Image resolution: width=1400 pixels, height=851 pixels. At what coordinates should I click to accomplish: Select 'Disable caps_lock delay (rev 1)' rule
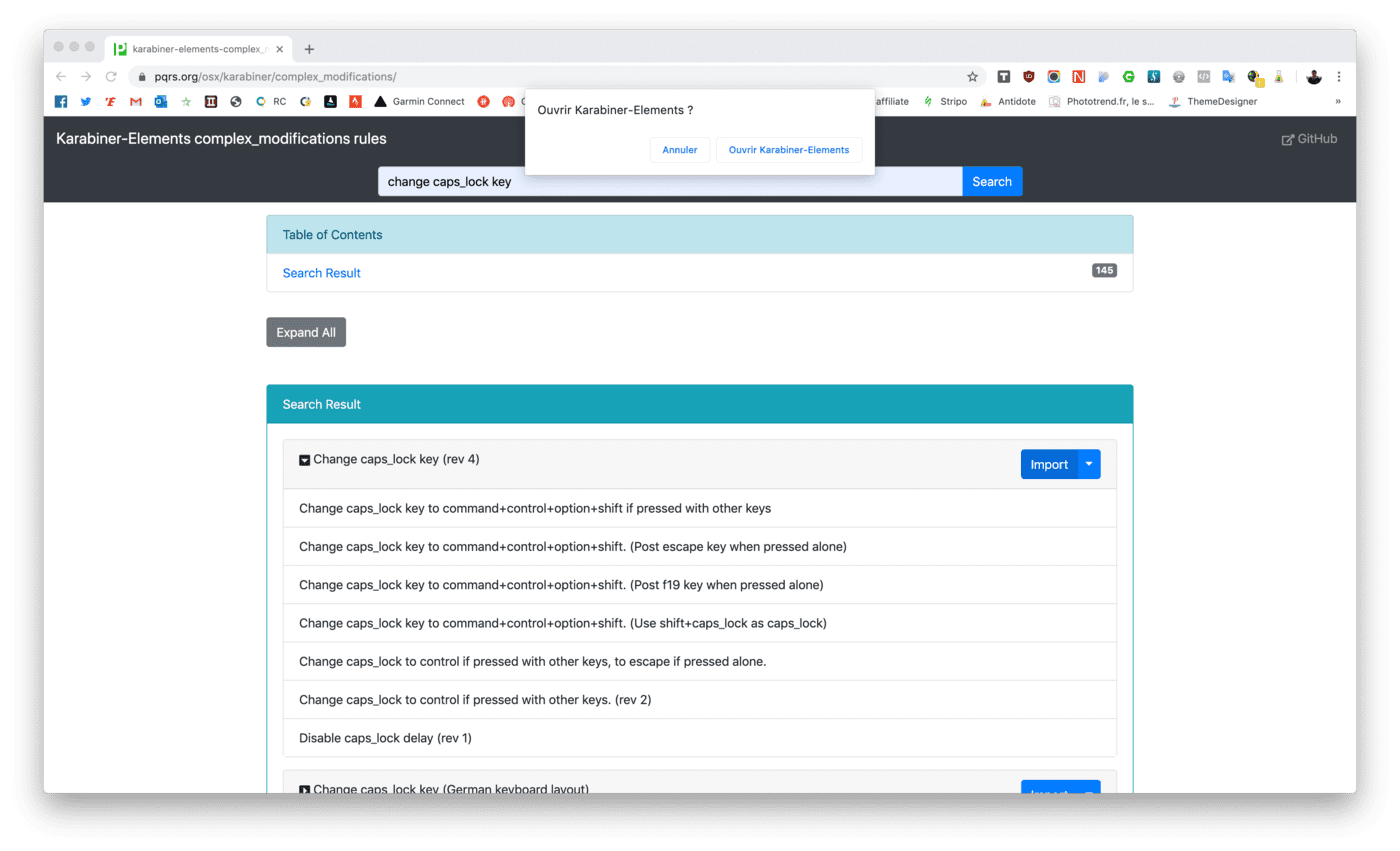click(700, 738)
